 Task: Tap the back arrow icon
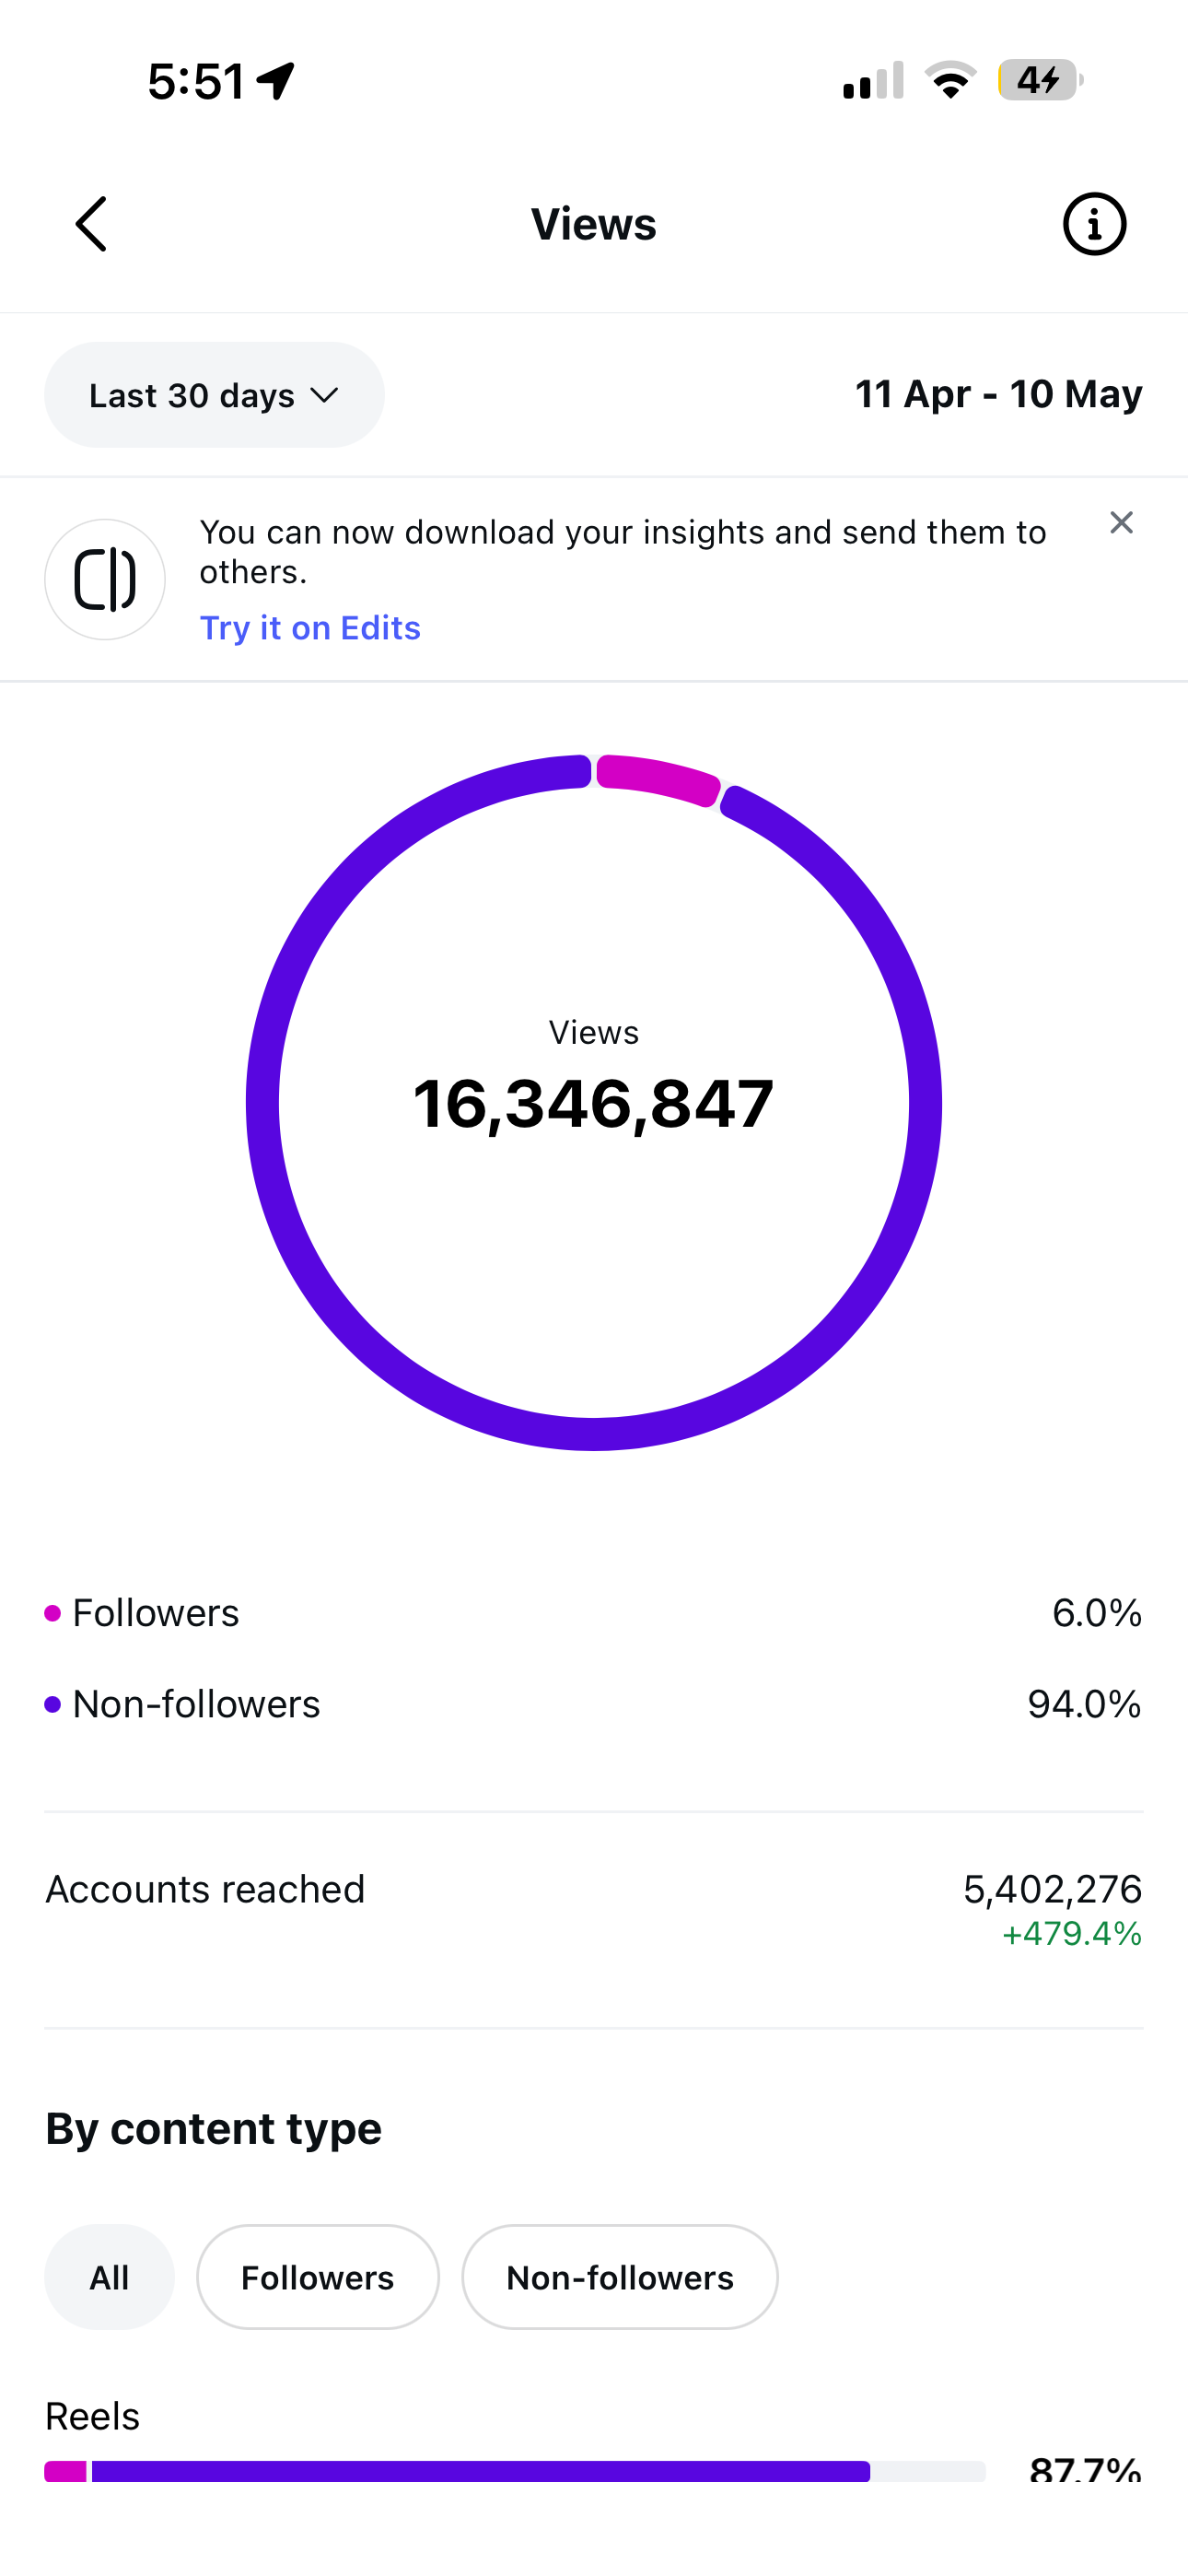(x=91, y=223)
